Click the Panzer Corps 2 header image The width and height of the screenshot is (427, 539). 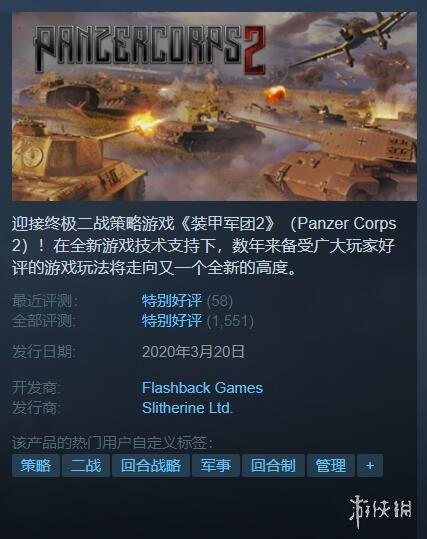[x=214, y=106]
